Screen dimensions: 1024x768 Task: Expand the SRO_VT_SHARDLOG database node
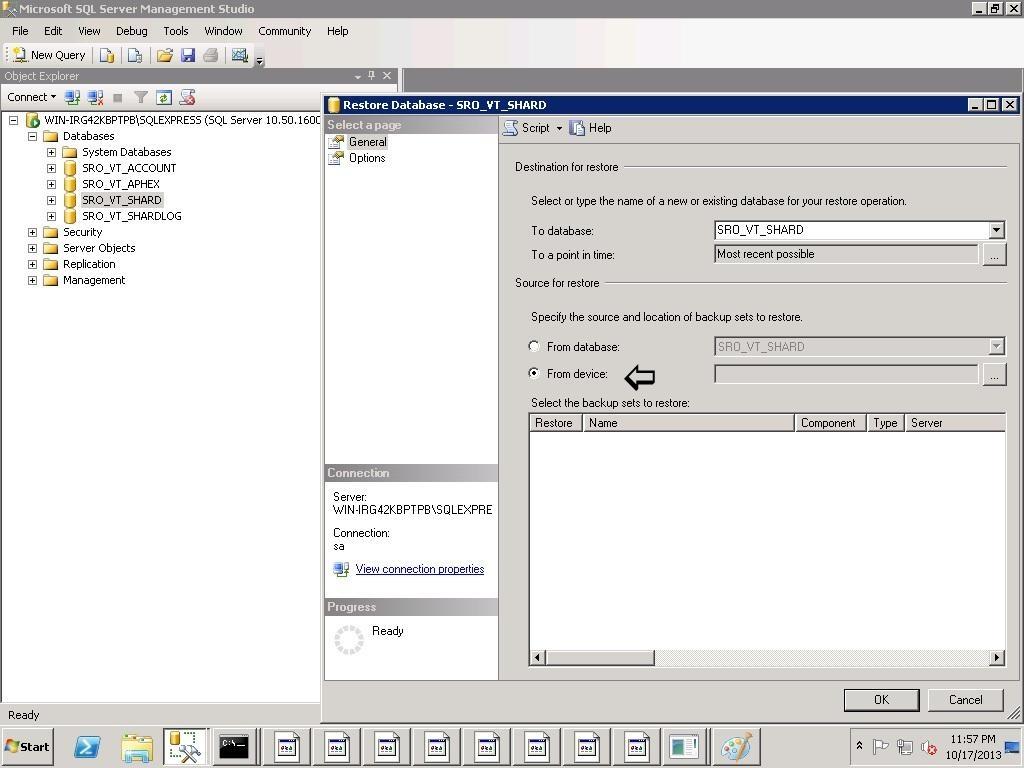[x=51, y=216]
